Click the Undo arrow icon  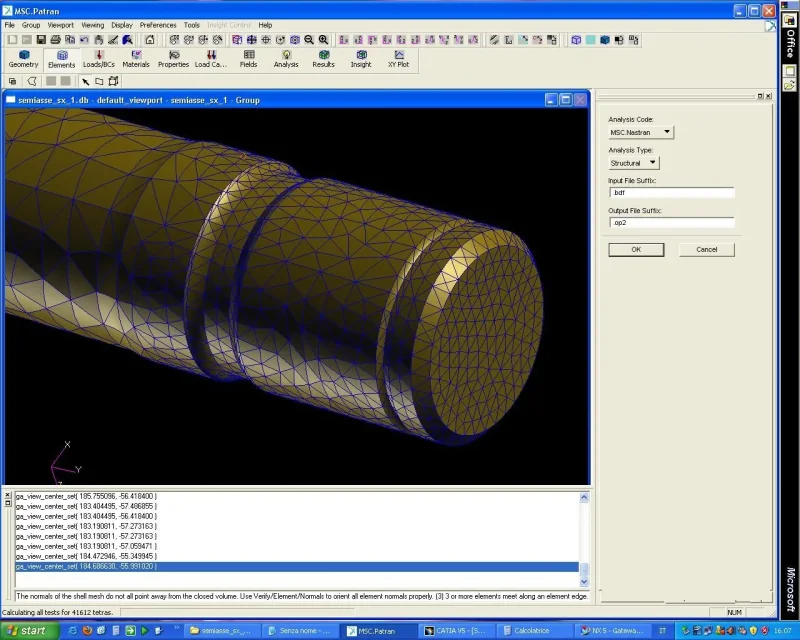84,40
